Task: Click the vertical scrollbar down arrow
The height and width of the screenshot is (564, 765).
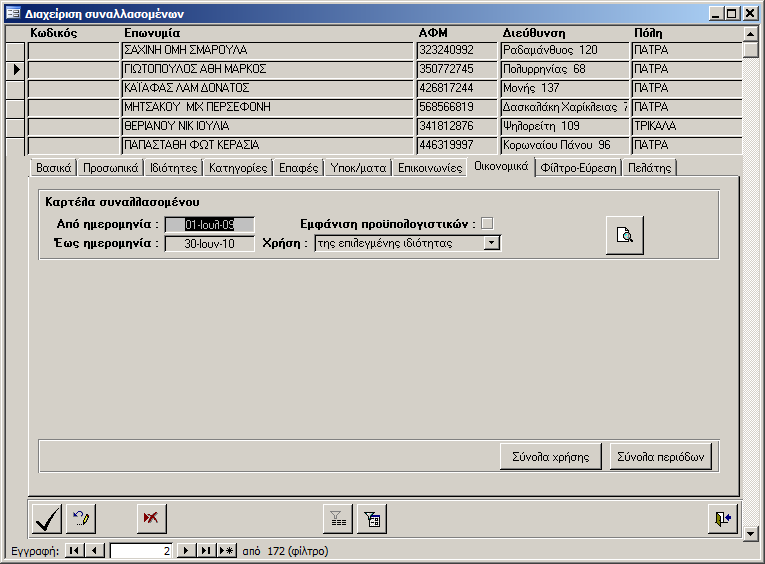Action: click(751, 534)
